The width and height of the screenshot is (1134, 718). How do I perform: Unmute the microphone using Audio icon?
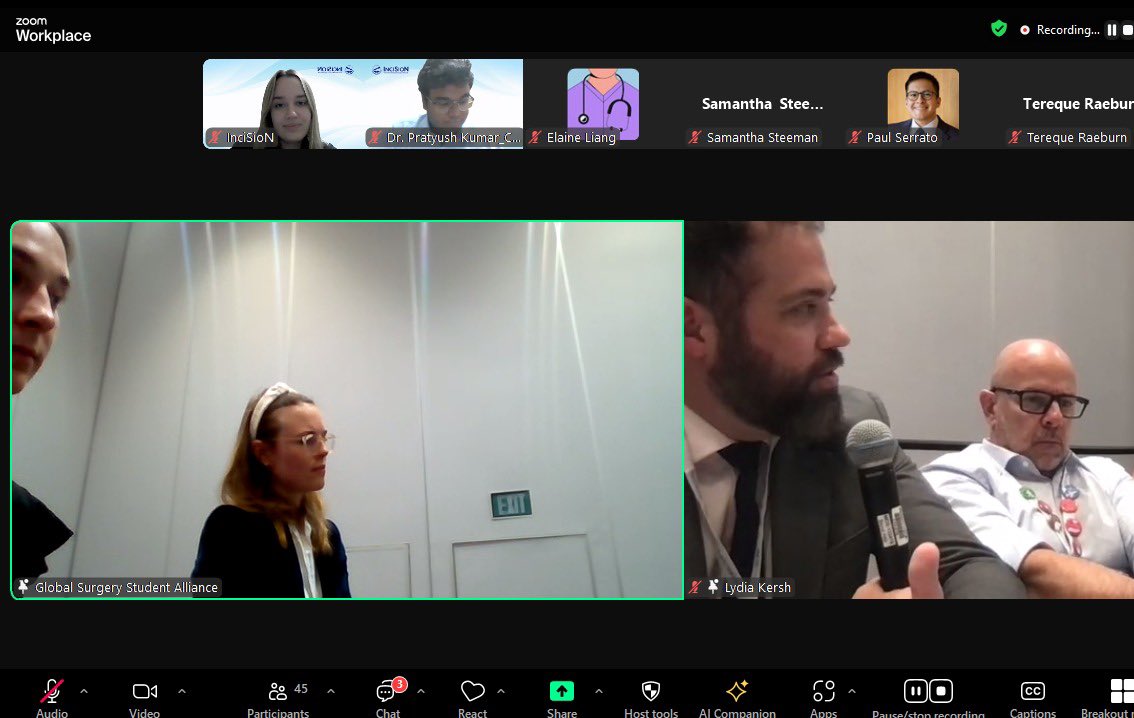[x=51, y=691]
